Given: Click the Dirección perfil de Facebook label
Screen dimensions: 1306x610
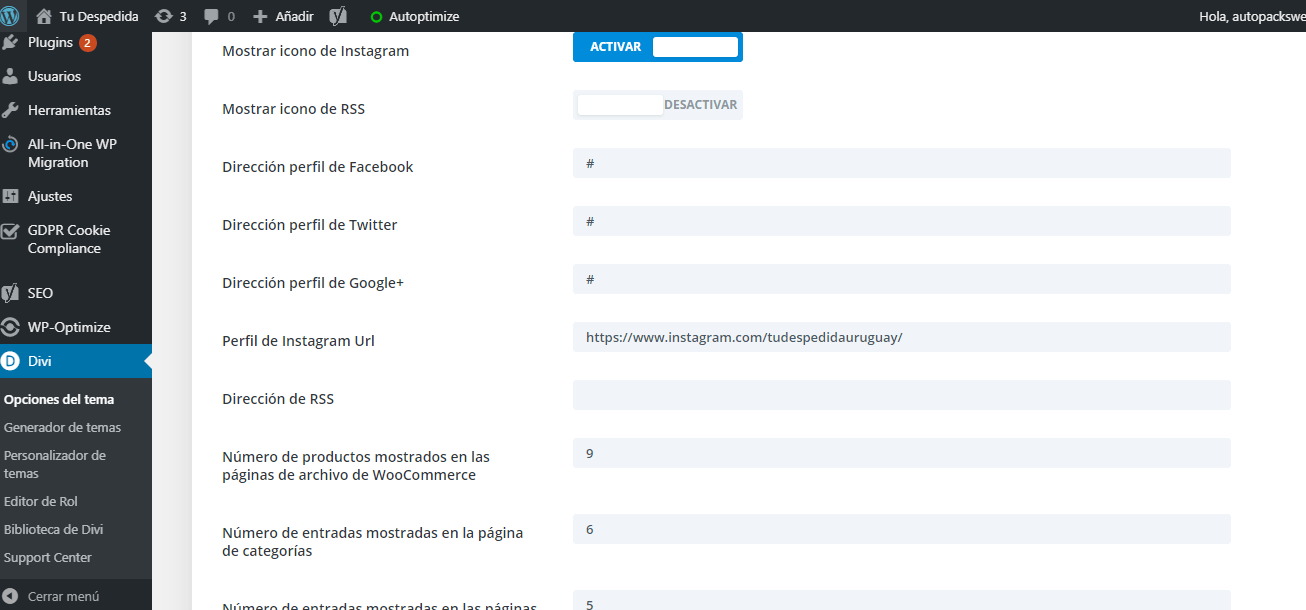Looking at the screenshot, I should (317, 167).
